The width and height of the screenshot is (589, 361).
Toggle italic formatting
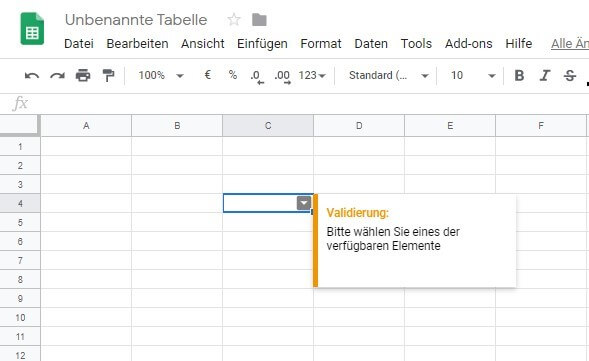[545, 76]
